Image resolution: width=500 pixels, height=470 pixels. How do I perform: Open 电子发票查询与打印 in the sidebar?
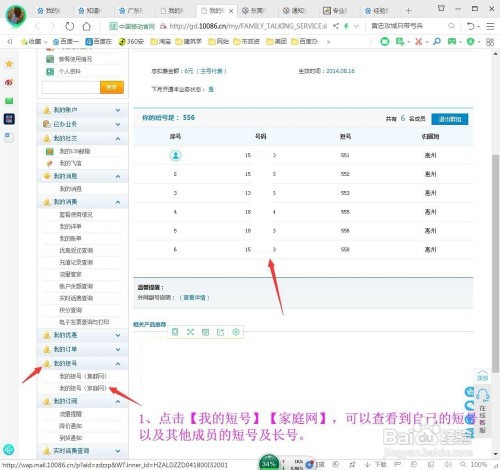pos(84,322)
